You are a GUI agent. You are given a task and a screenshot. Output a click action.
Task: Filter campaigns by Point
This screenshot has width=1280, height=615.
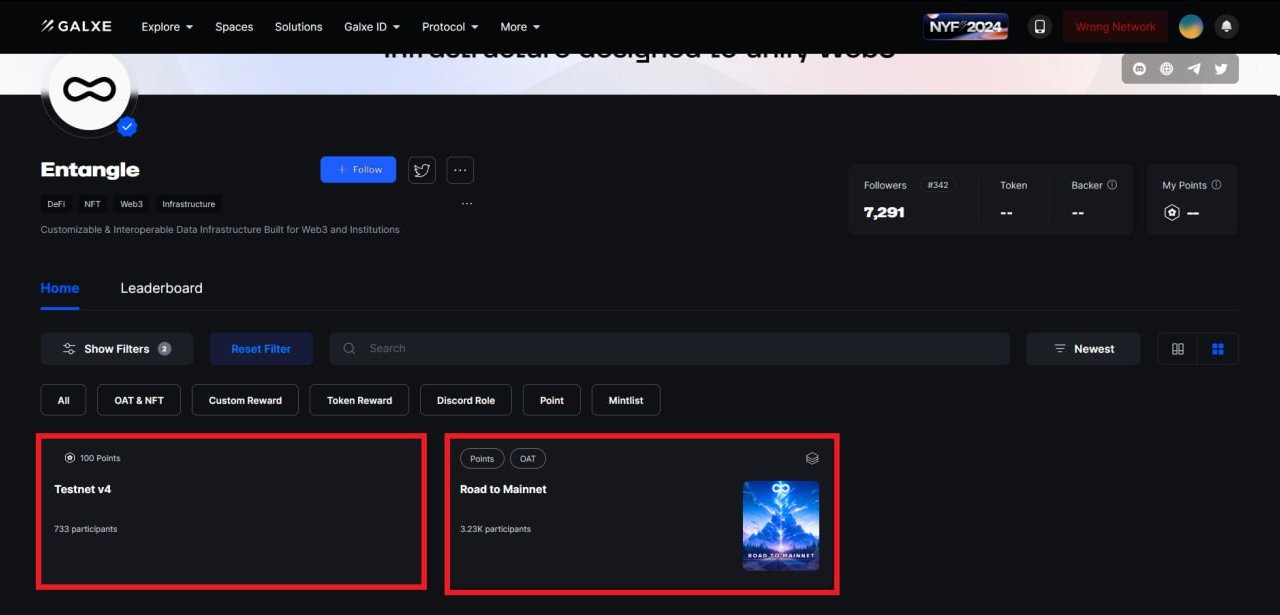click(552, 400)
